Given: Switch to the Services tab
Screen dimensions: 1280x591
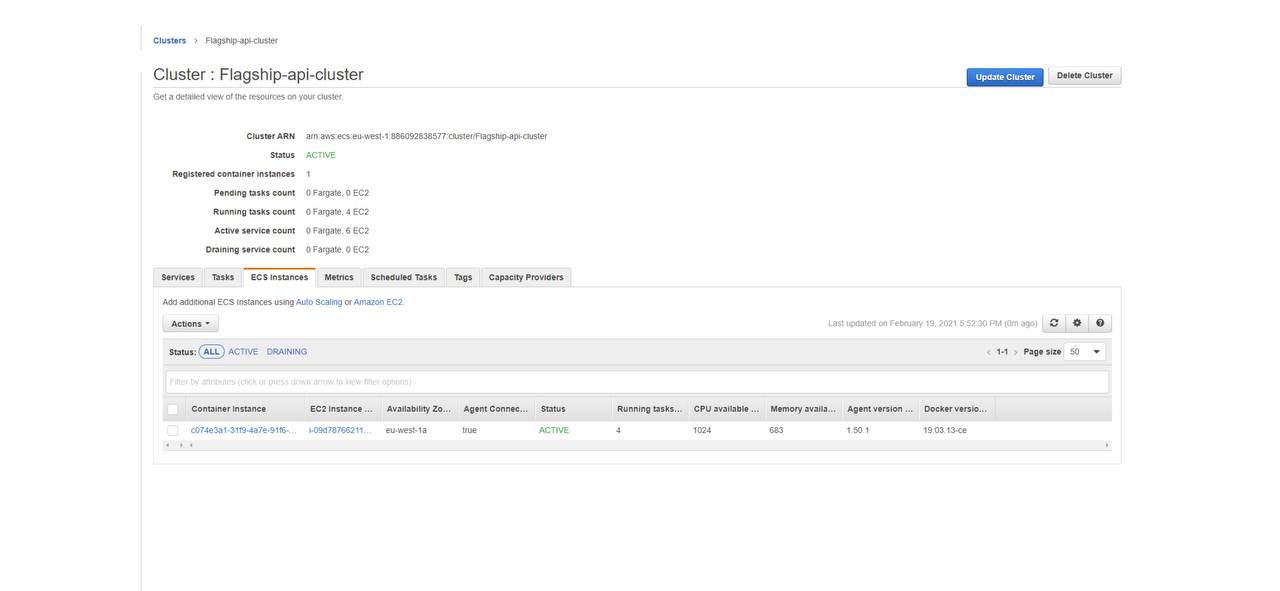Looking at the screenshot, I should 178,277.
